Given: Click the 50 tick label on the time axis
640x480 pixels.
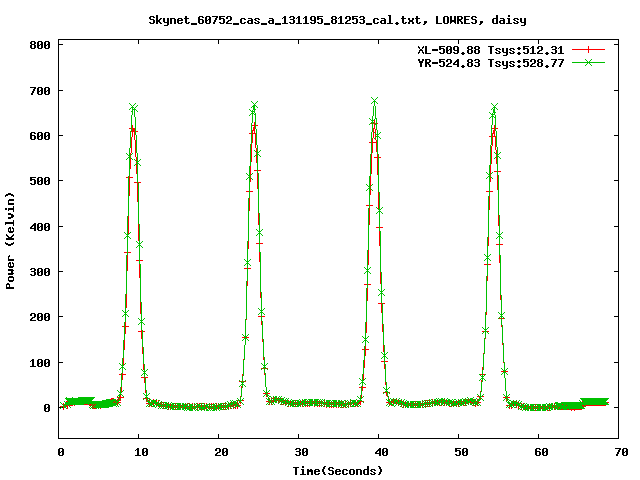Looking at the screenshot, I should pos(461,452).
